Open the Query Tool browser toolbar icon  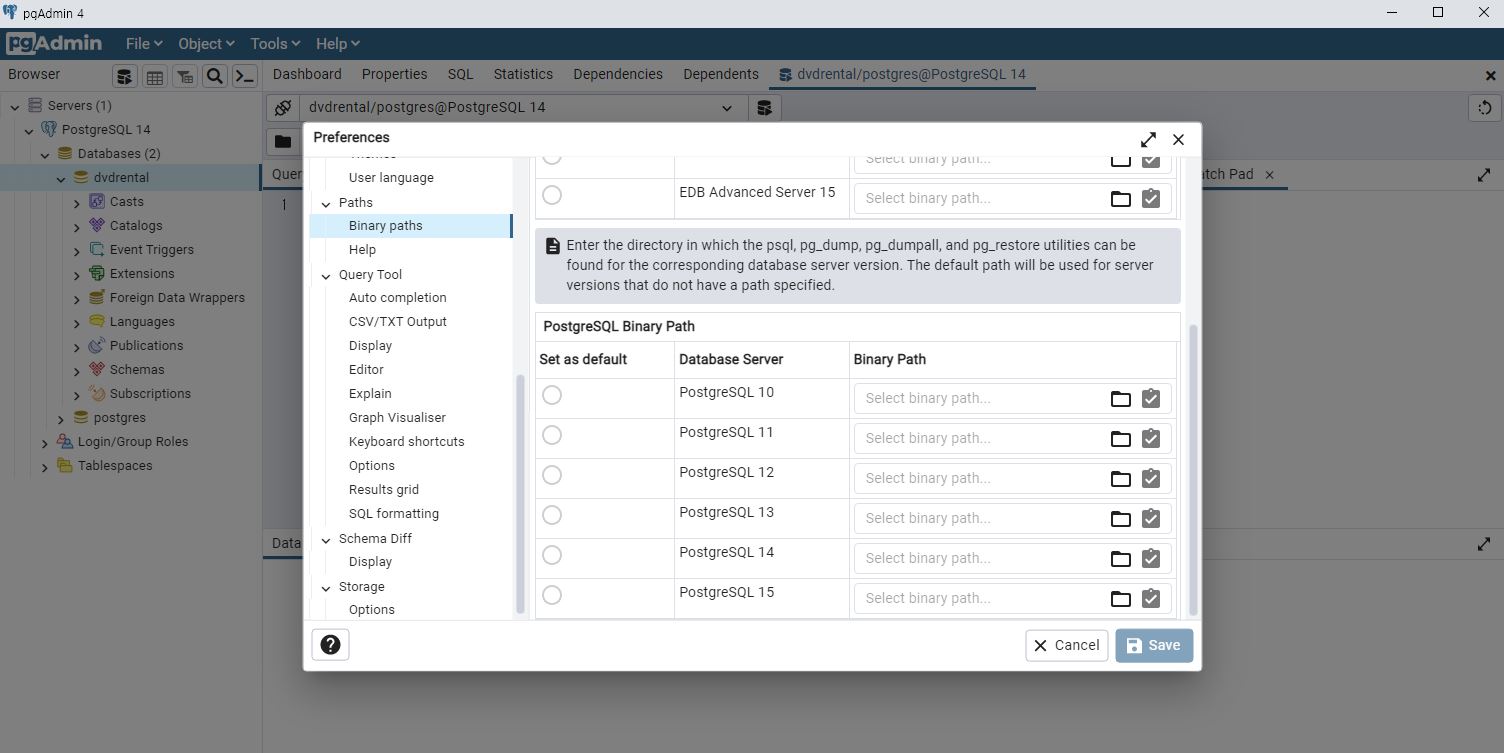(124, 76)
